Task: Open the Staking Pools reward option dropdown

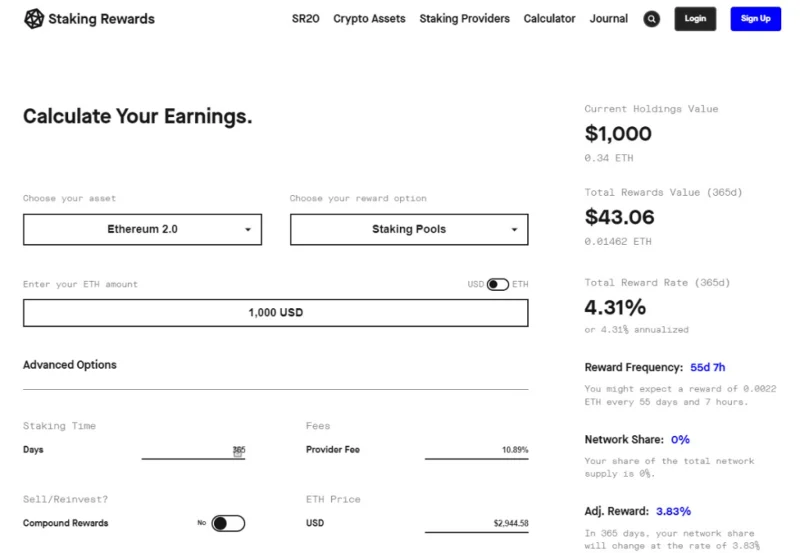Action: click(x=409, y=230)
